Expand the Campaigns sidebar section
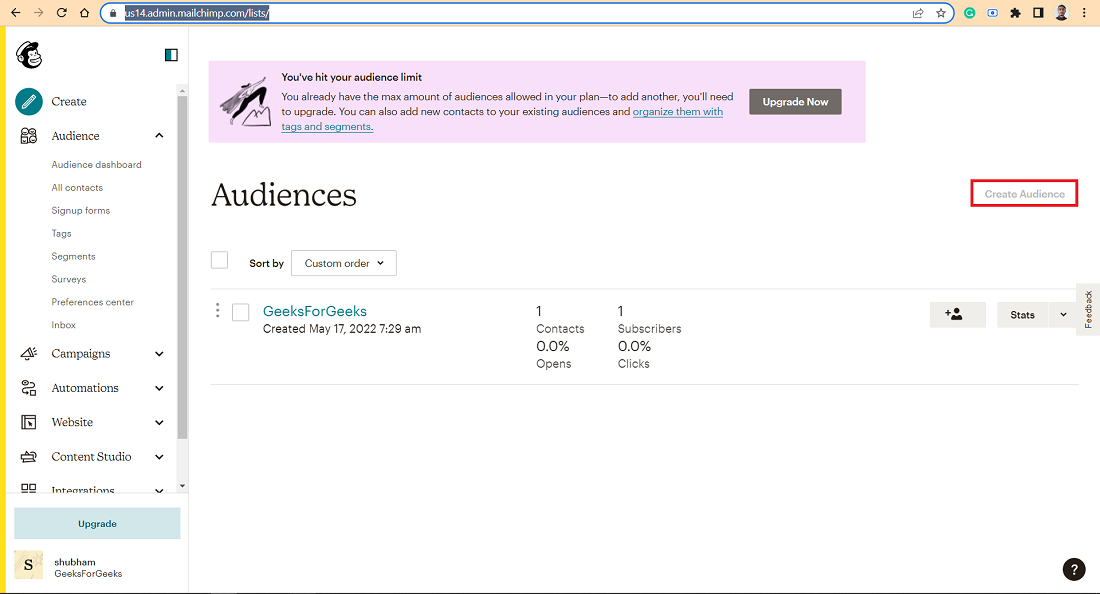The height and width of the screenshot is (594, 1100). tap(159, 354)
